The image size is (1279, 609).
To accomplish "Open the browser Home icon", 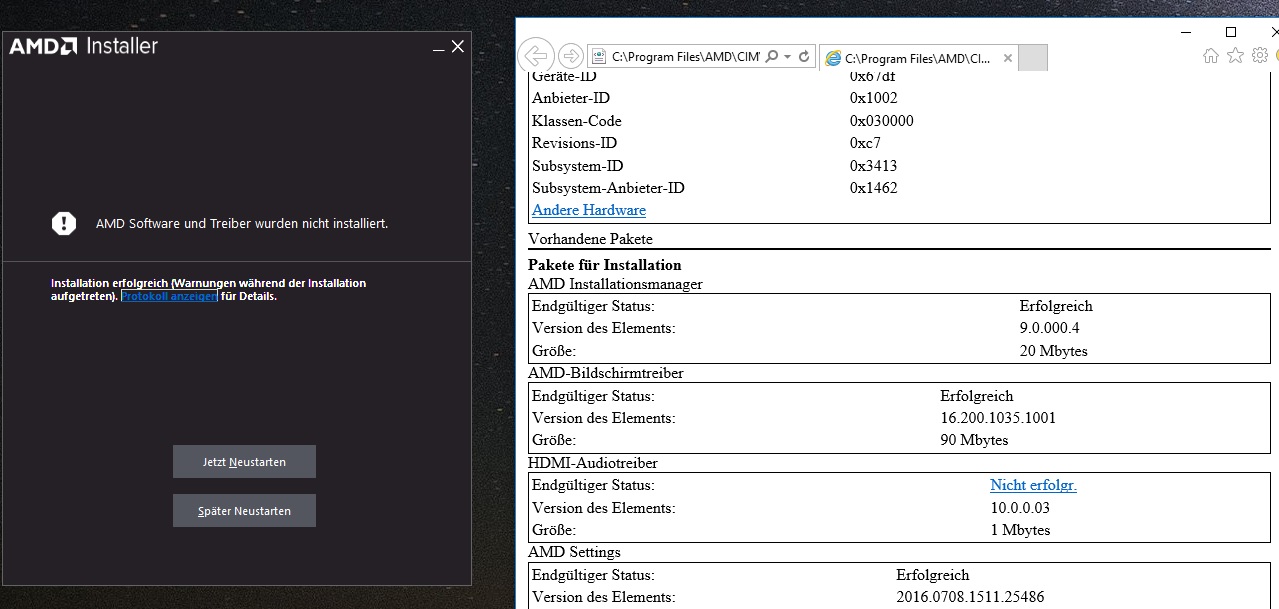I will [x=1210, y=56].
